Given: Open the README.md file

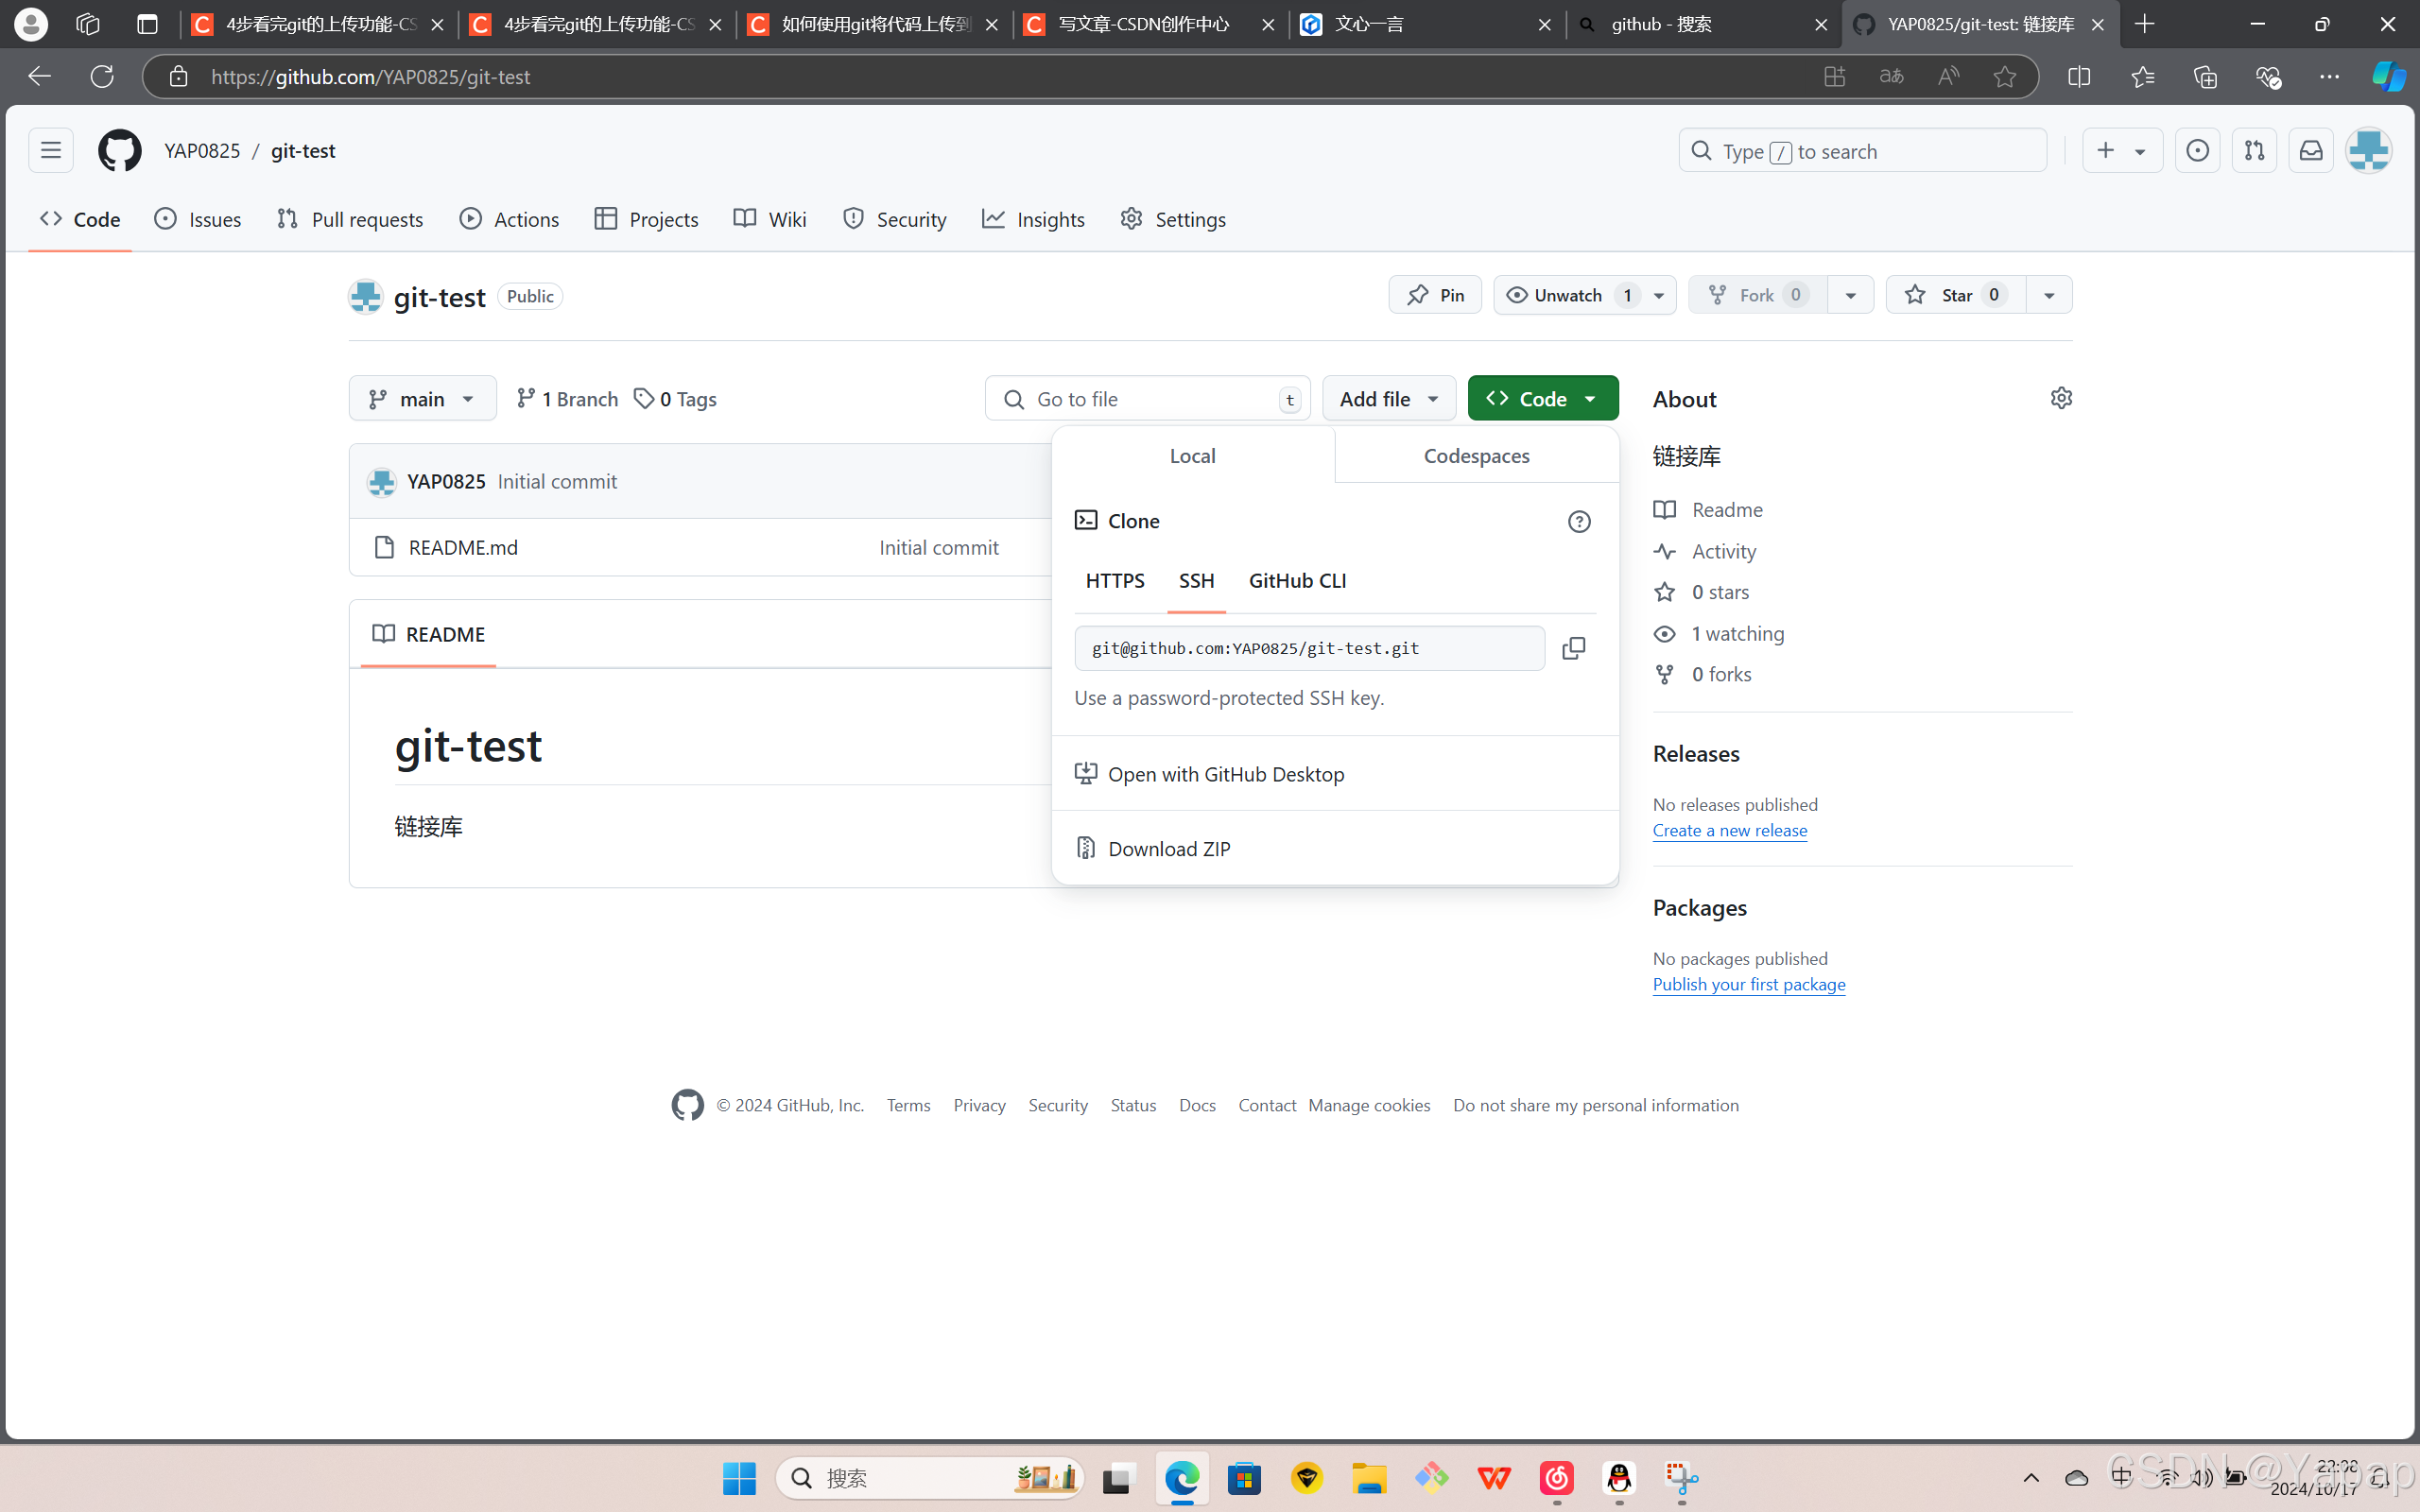Looking at the screenshot, I should (x=463, y=547).
